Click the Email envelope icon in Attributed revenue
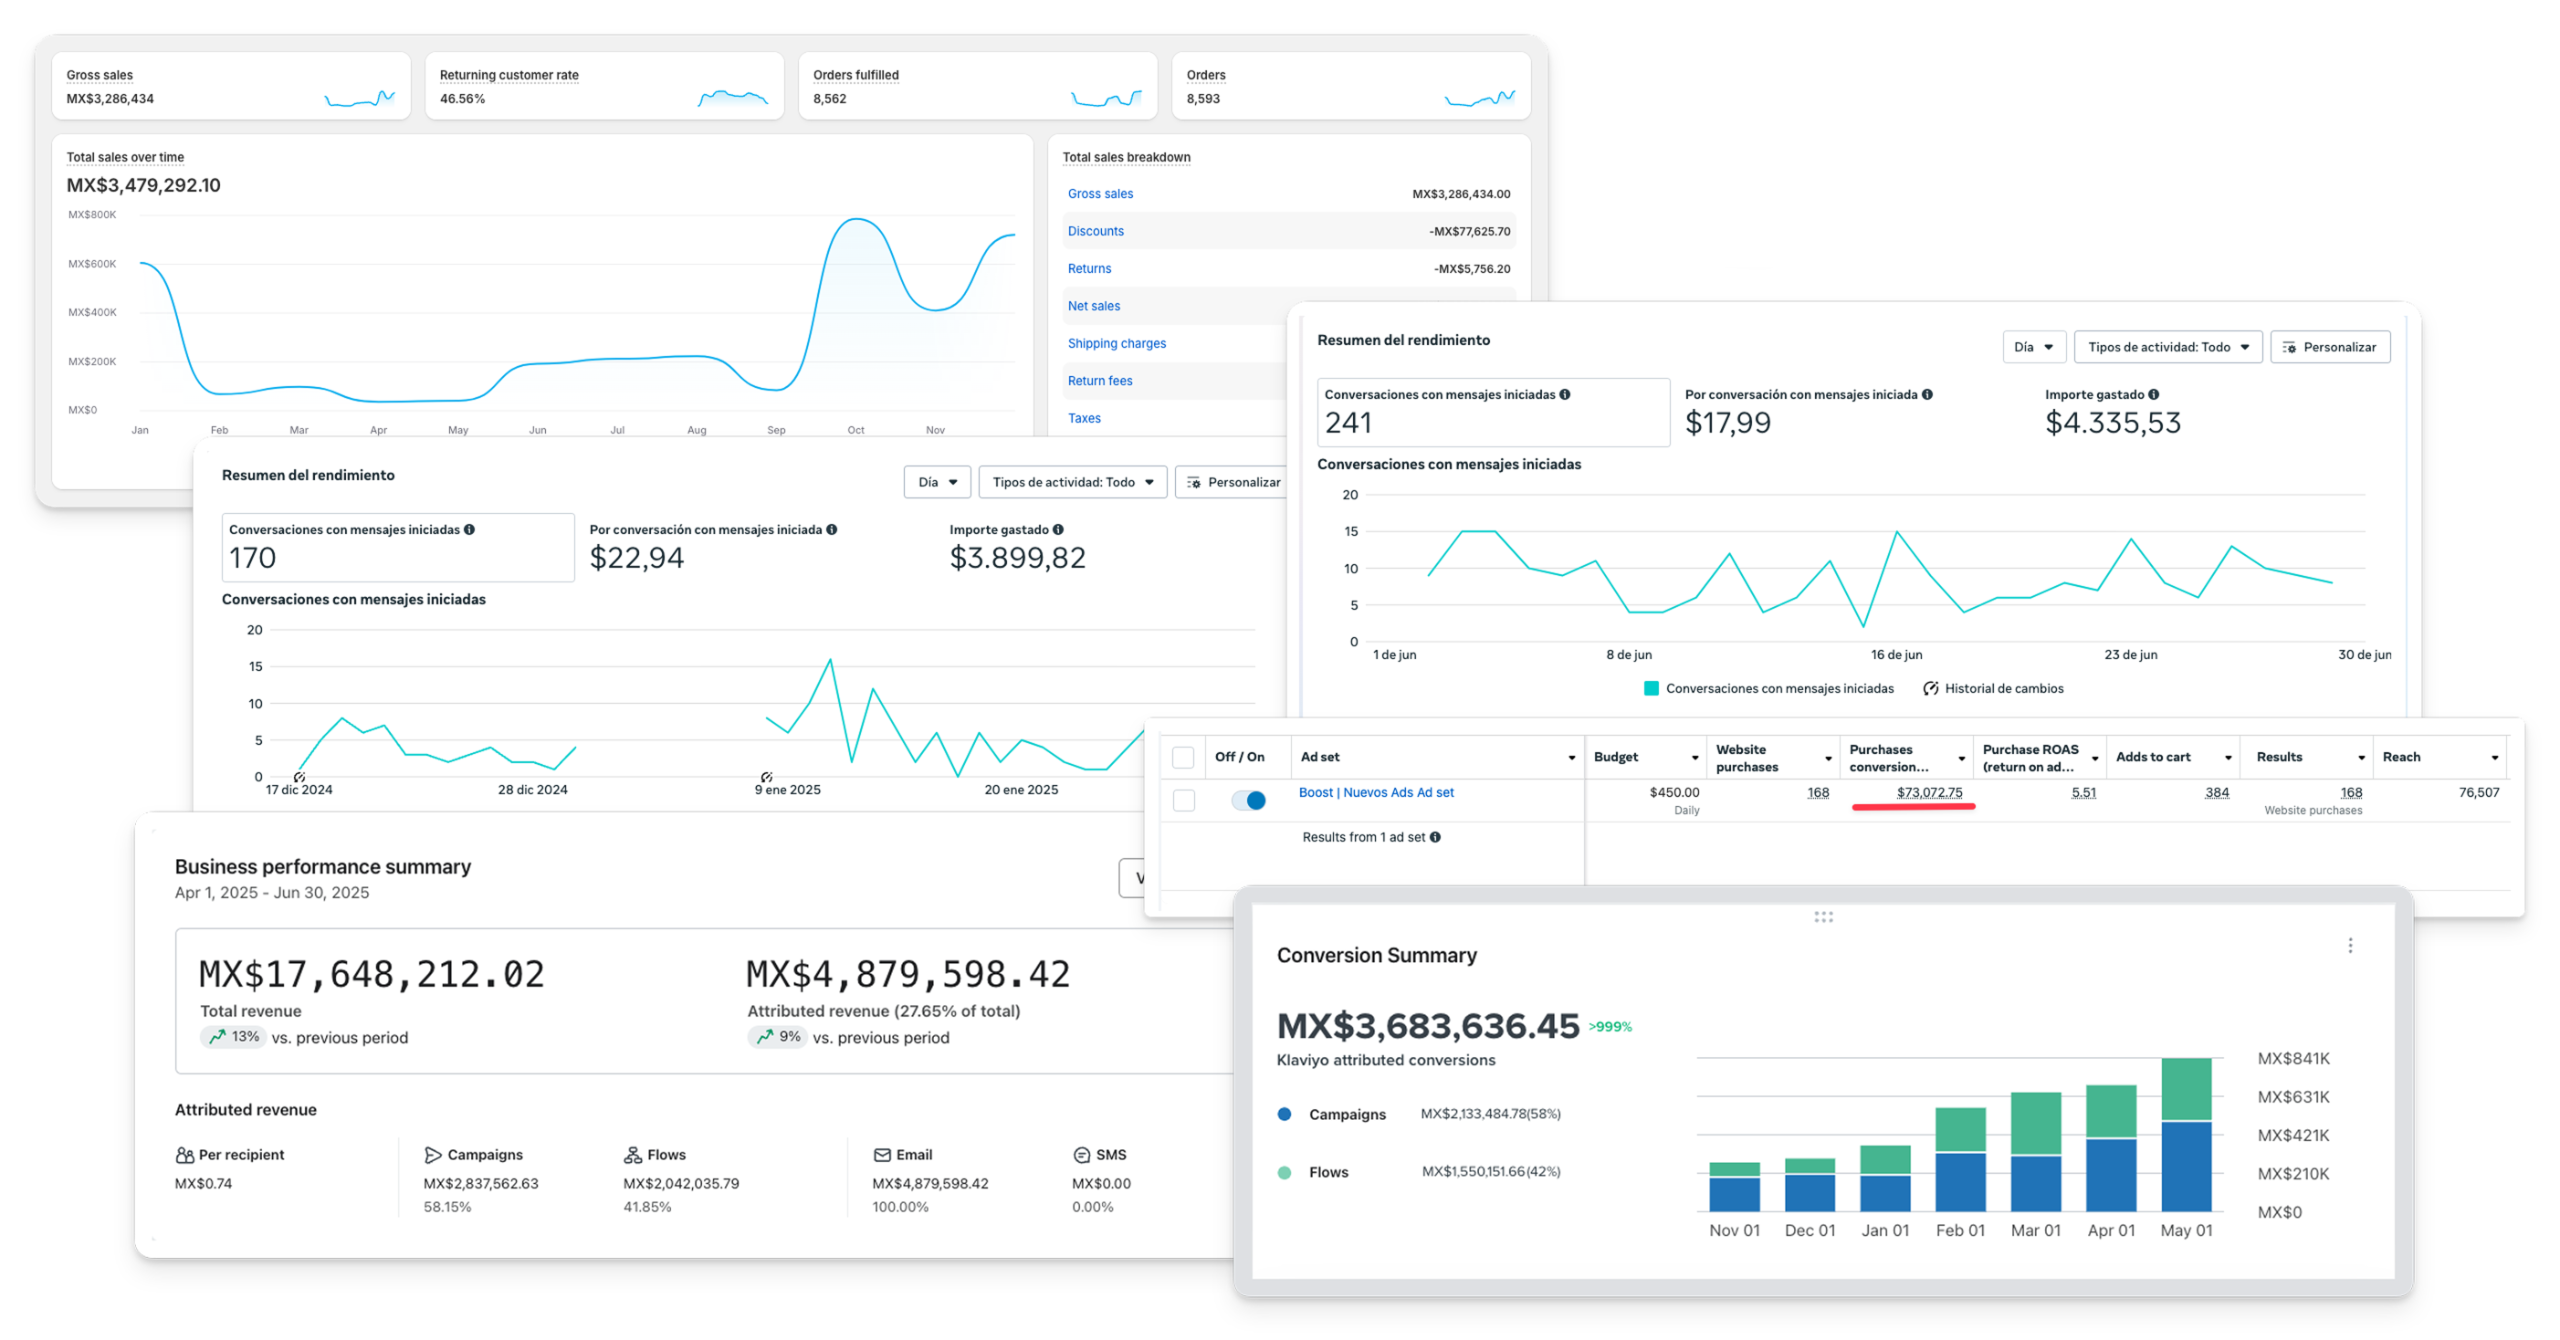The height and width of the screenshot is (1340, 2560). click(882, 1155)
